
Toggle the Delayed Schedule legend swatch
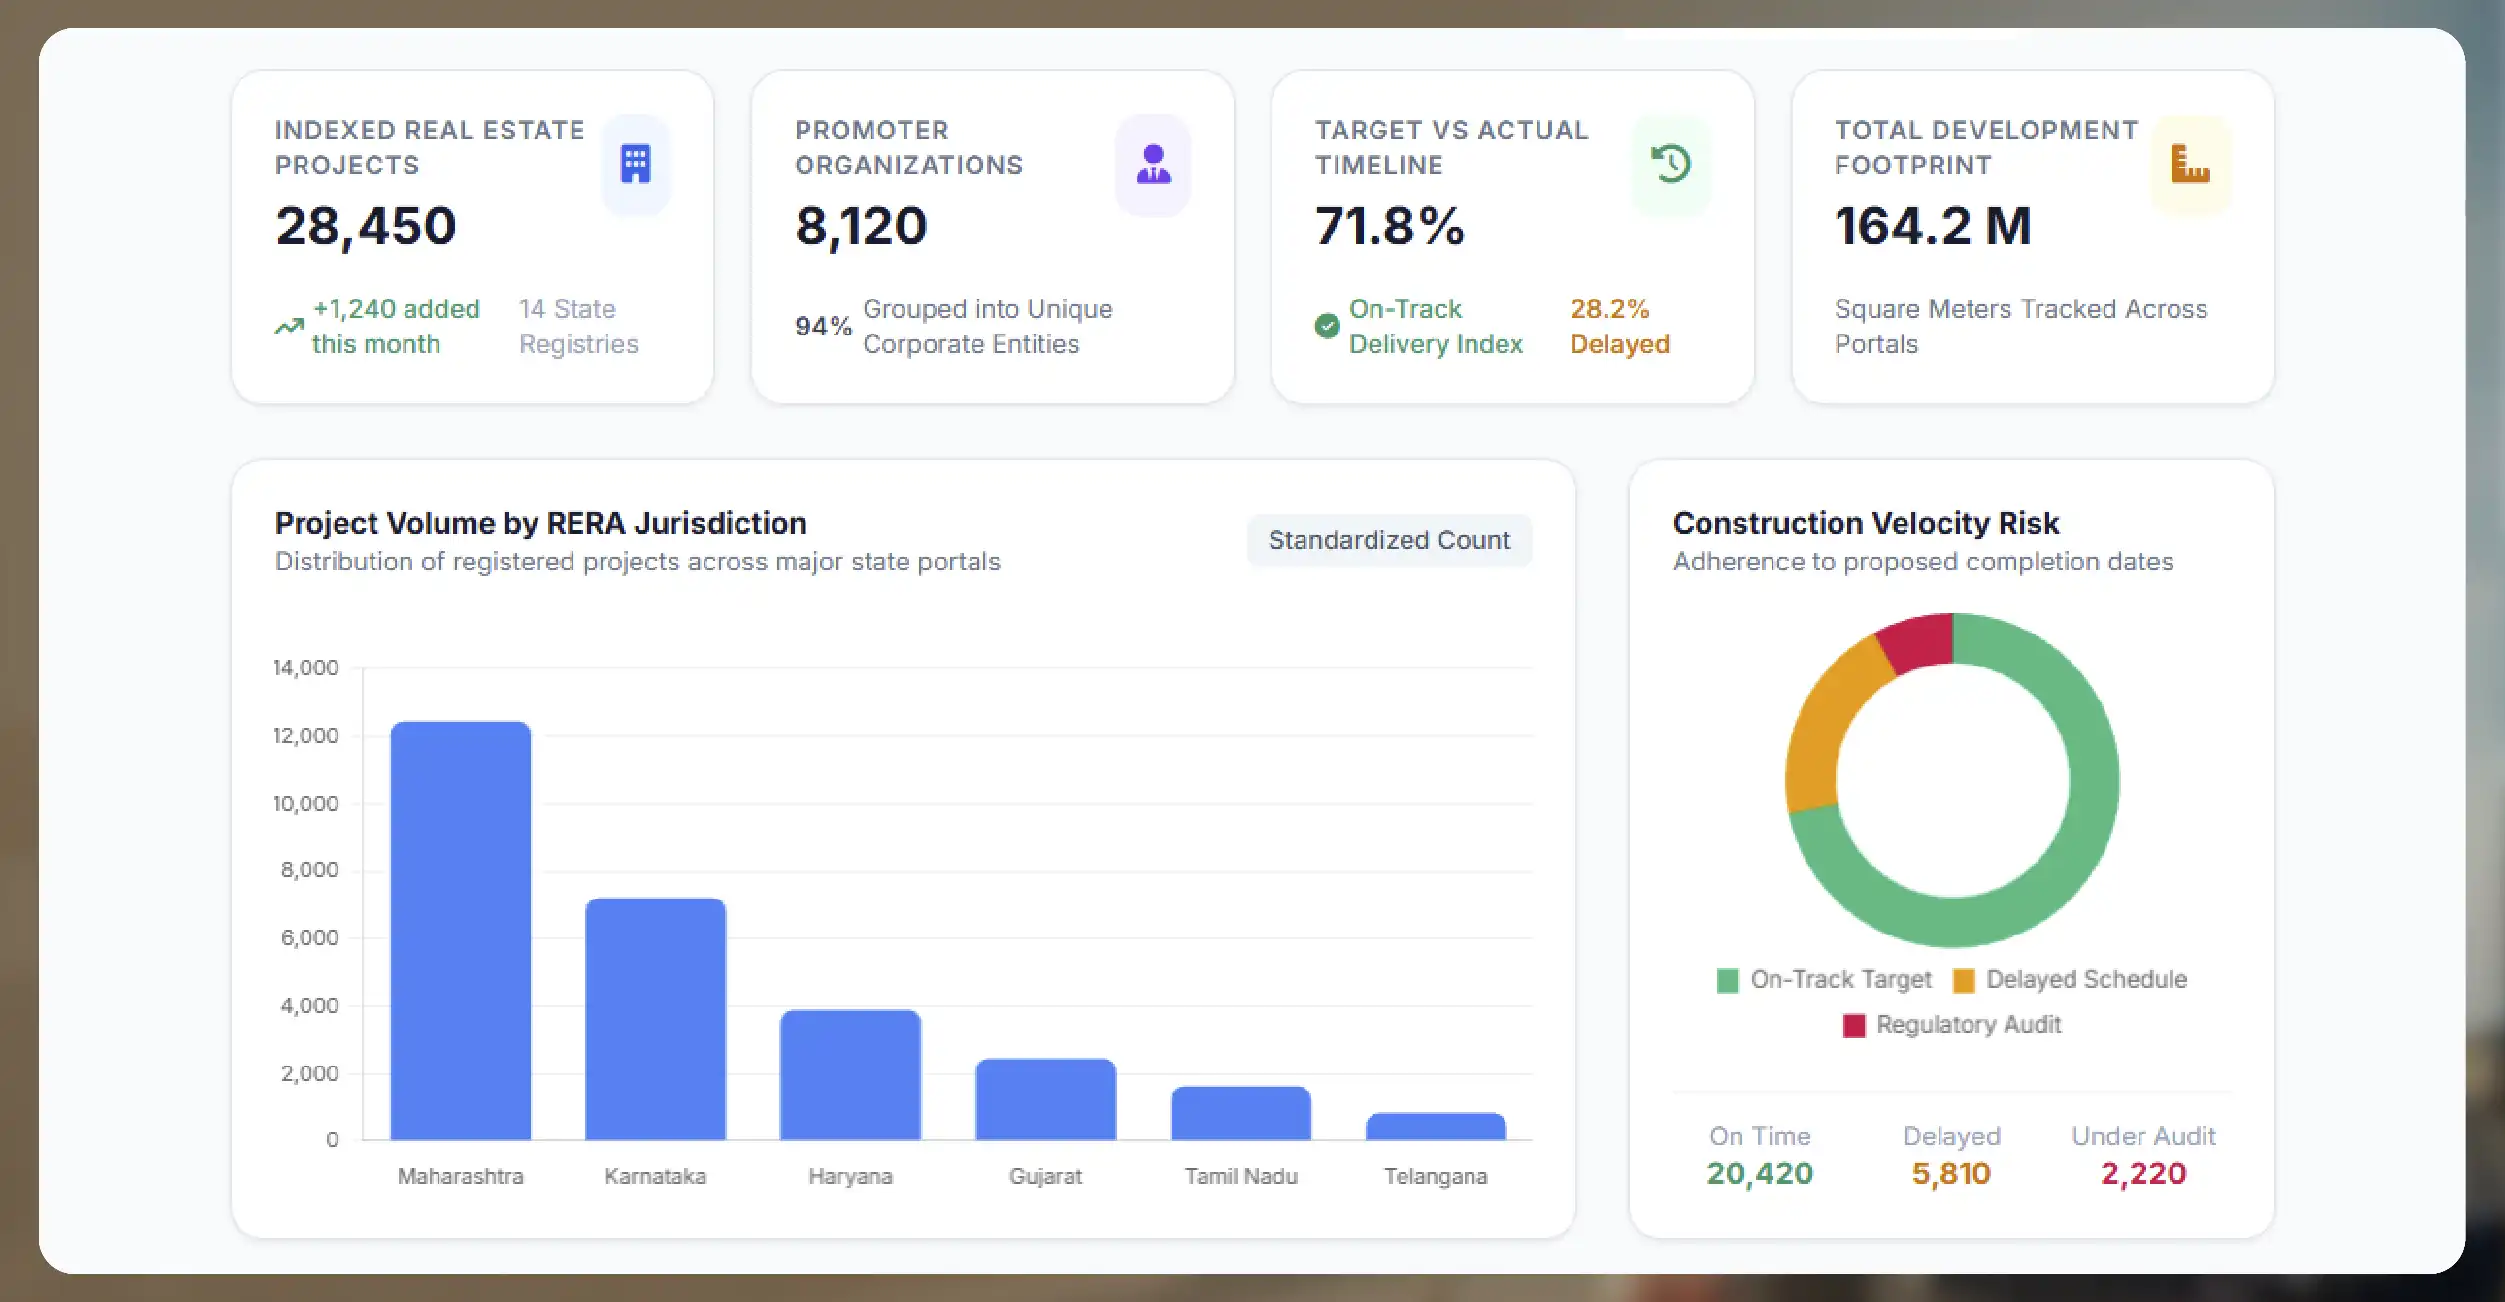(x=1963, y=980)
